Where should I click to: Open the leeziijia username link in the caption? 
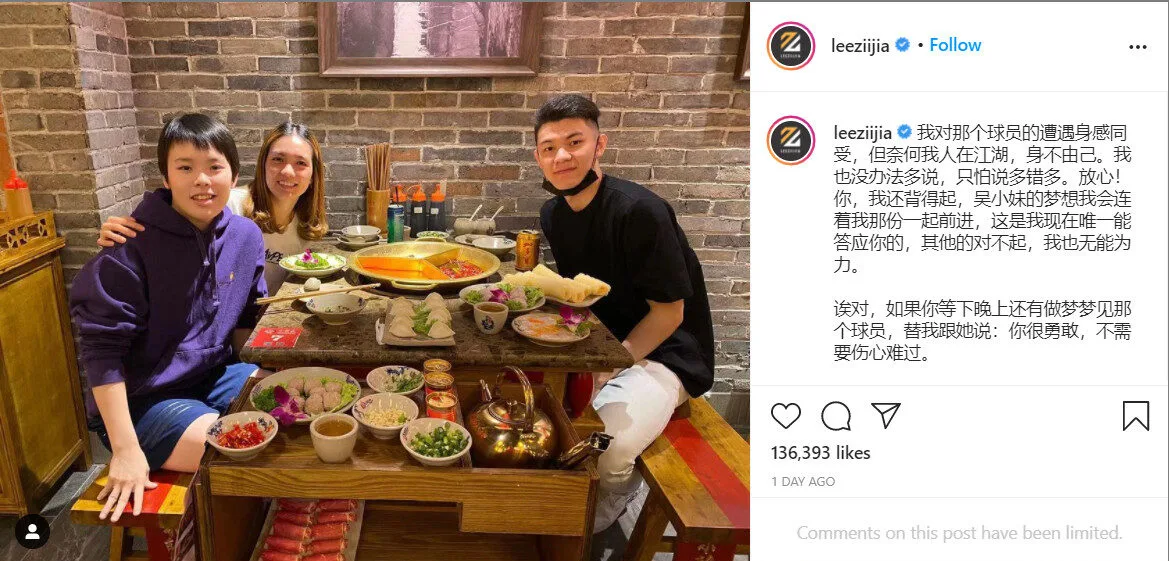[863, 133]
